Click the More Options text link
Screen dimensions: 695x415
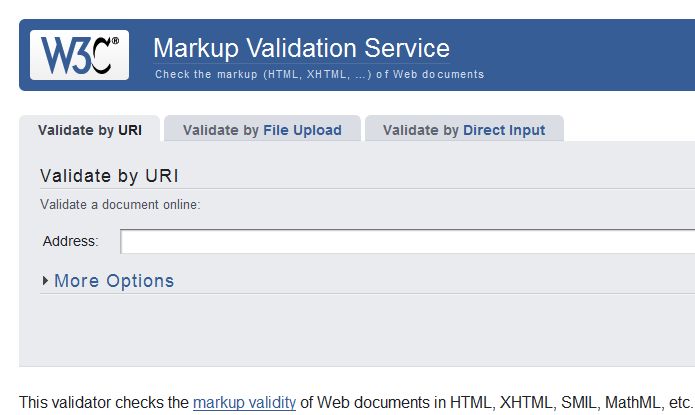pyautogui.click(x=114, y=281)
